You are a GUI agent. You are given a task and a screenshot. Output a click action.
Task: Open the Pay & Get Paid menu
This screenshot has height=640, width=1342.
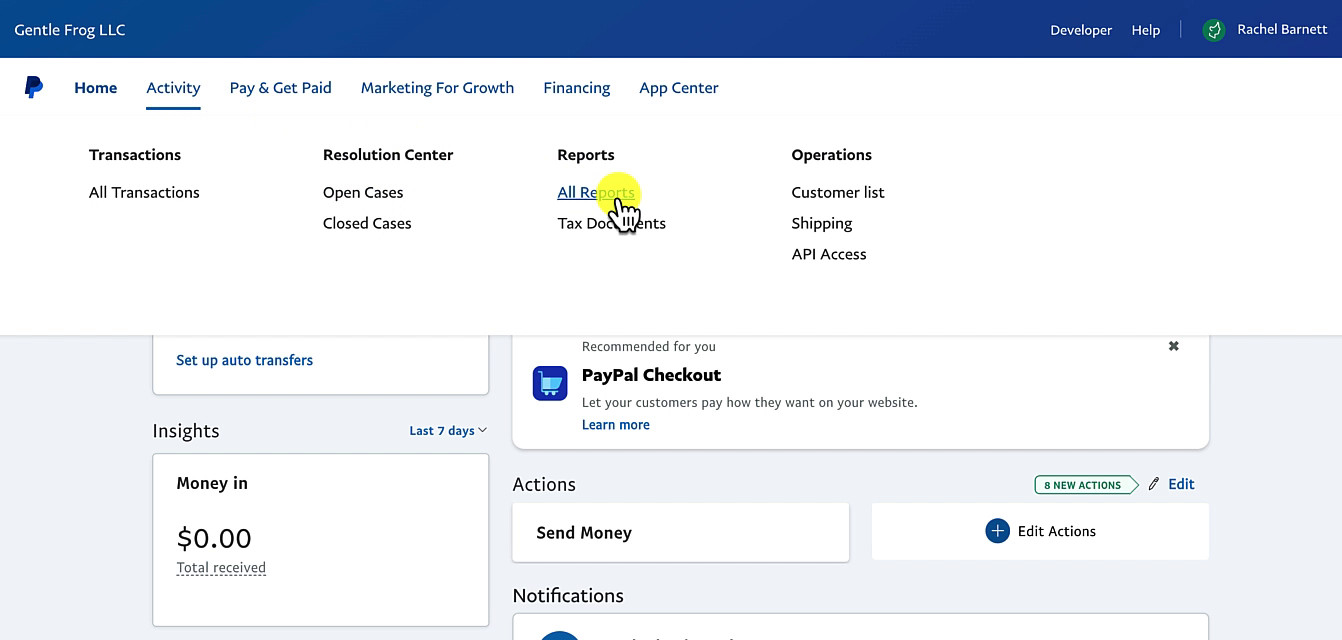tap(281, 88)
